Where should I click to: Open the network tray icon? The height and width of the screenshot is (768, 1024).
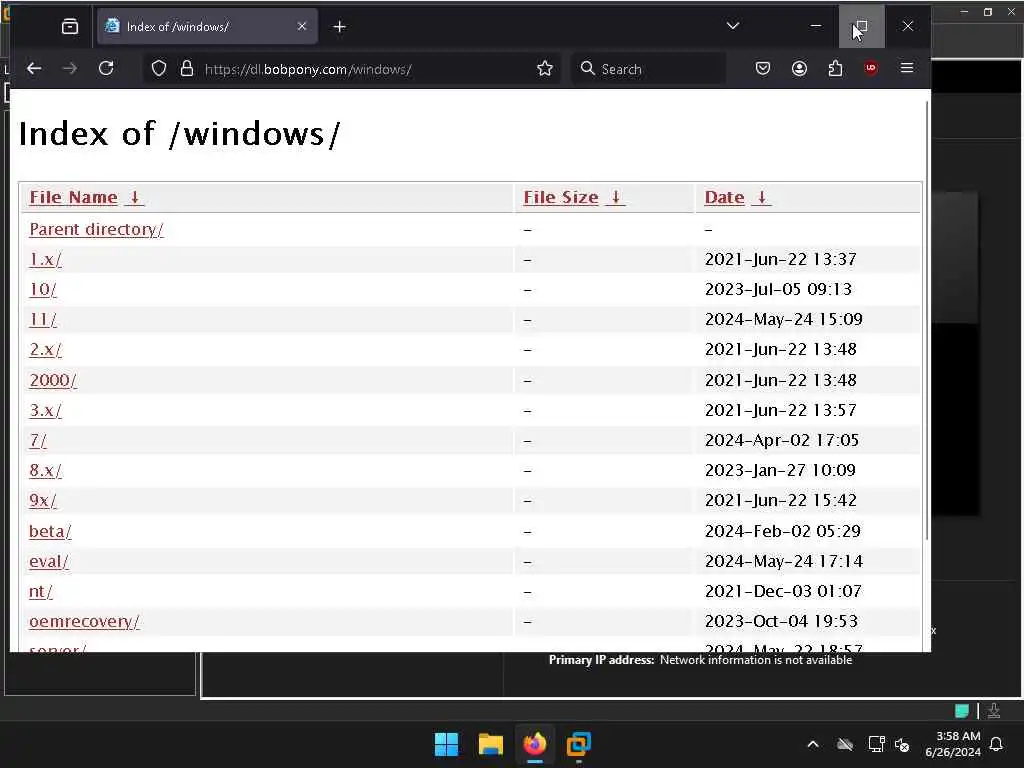point(876,744)
